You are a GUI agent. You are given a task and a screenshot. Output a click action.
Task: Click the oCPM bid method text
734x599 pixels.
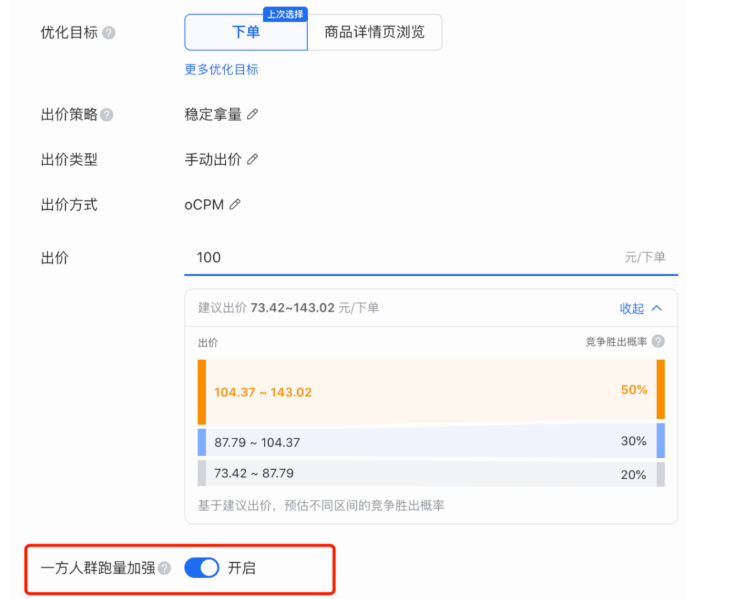[x=204, y=205]
